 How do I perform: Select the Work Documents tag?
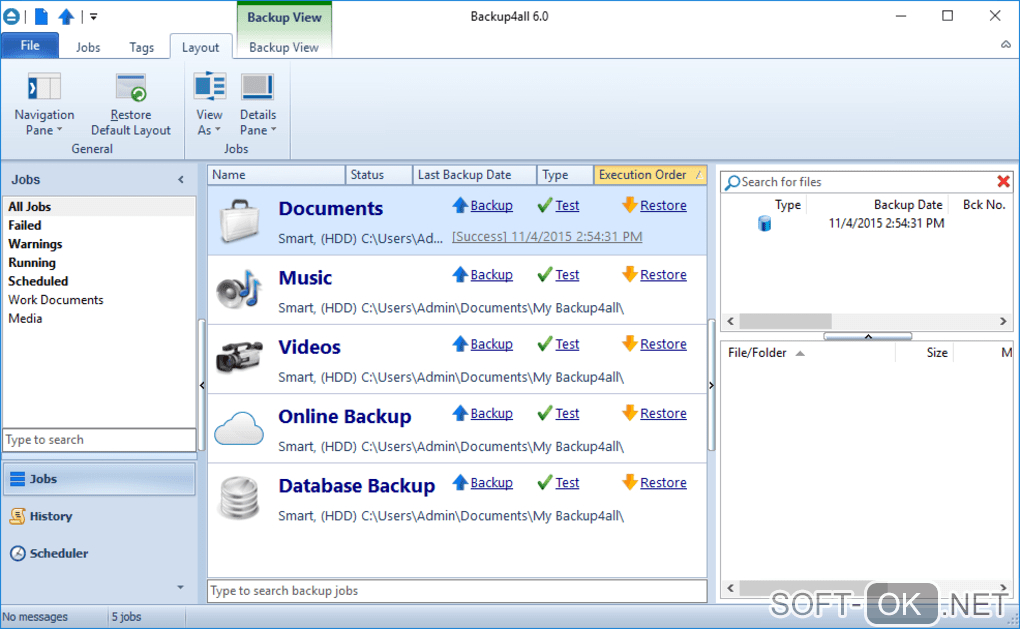[99, 300]
